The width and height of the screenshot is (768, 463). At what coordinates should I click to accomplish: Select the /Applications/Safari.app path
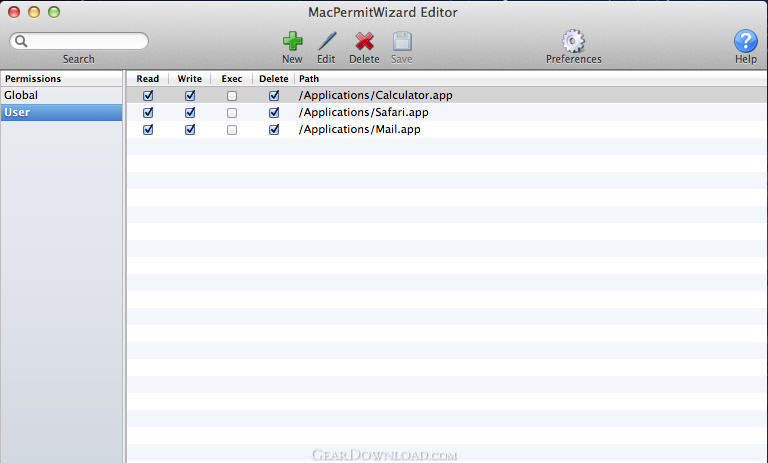(363, 112)
